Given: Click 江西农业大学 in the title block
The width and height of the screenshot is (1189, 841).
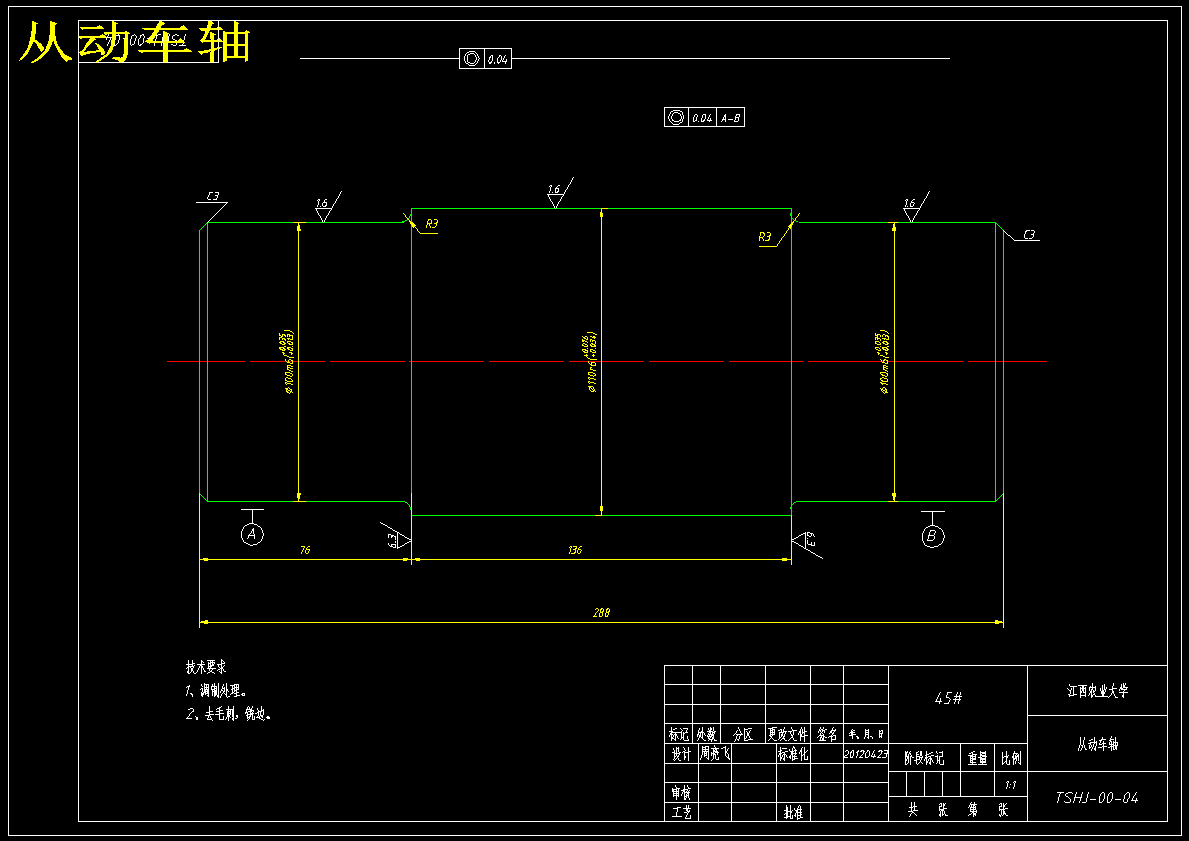Looking at the screenshot, I should (1097, 691).
